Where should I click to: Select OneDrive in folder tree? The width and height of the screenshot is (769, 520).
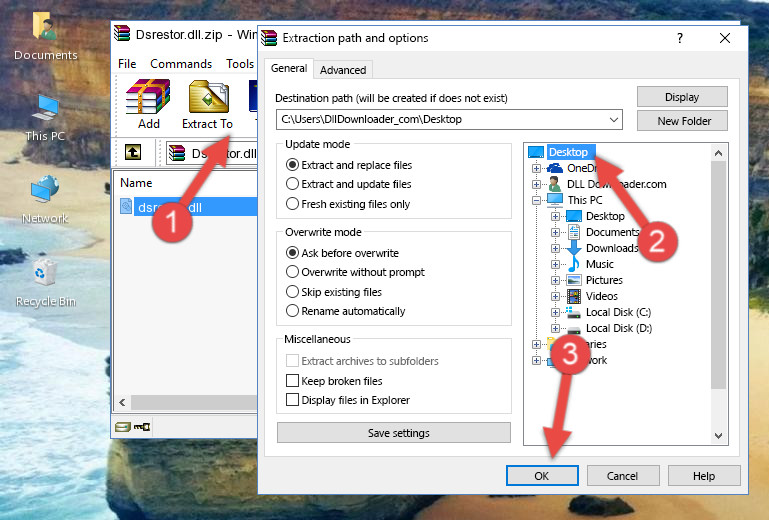[582, 168]
